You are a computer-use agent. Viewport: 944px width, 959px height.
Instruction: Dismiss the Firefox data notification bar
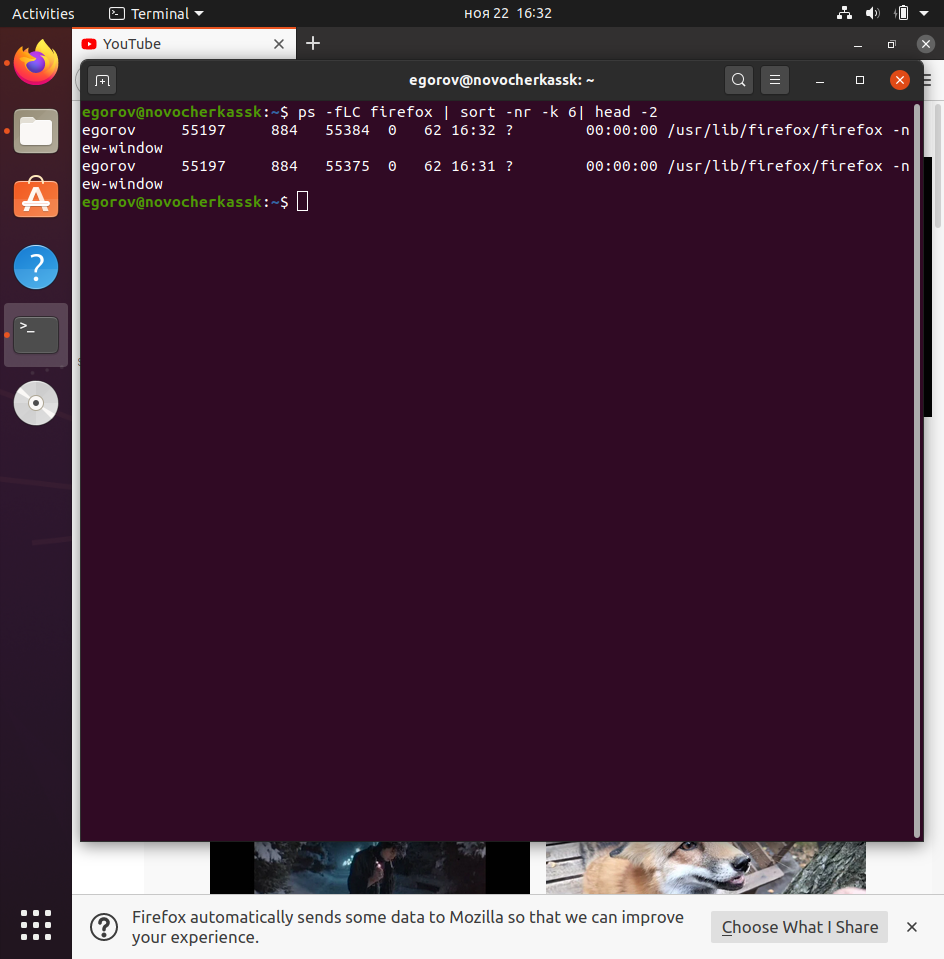(x=911, y=927)
